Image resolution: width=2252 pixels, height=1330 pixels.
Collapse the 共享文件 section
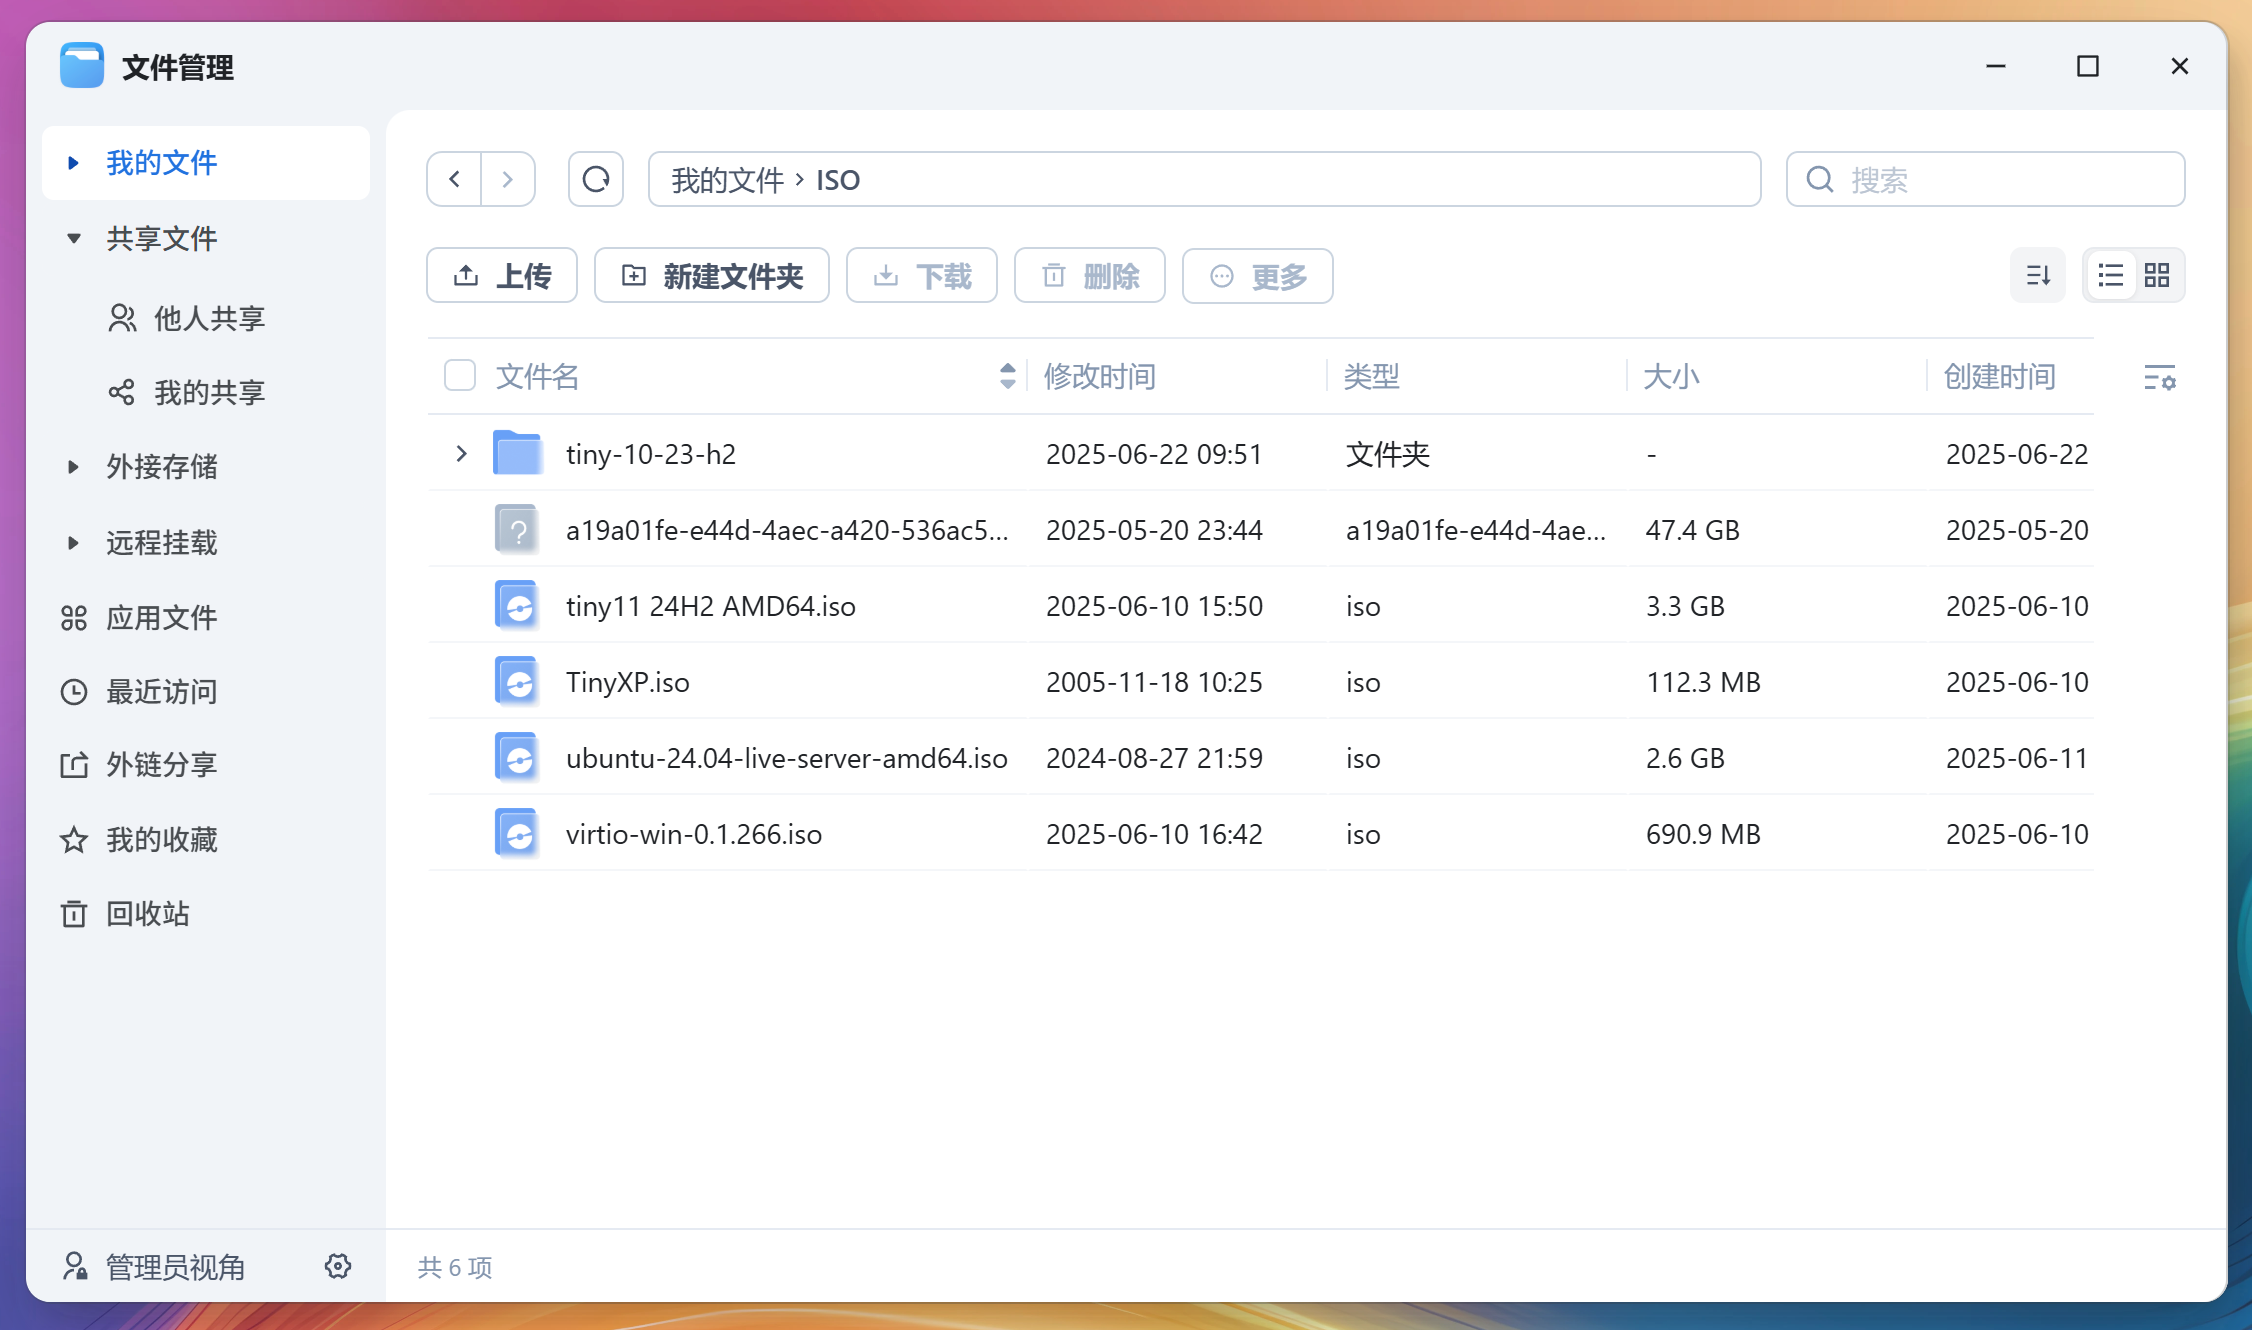click(x=73, y=238)
